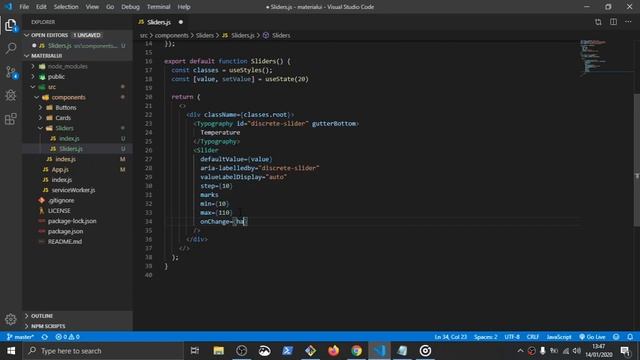
Task: Click Ln 34, Col 23 go-to-line indicator
Action: point(450,337)
